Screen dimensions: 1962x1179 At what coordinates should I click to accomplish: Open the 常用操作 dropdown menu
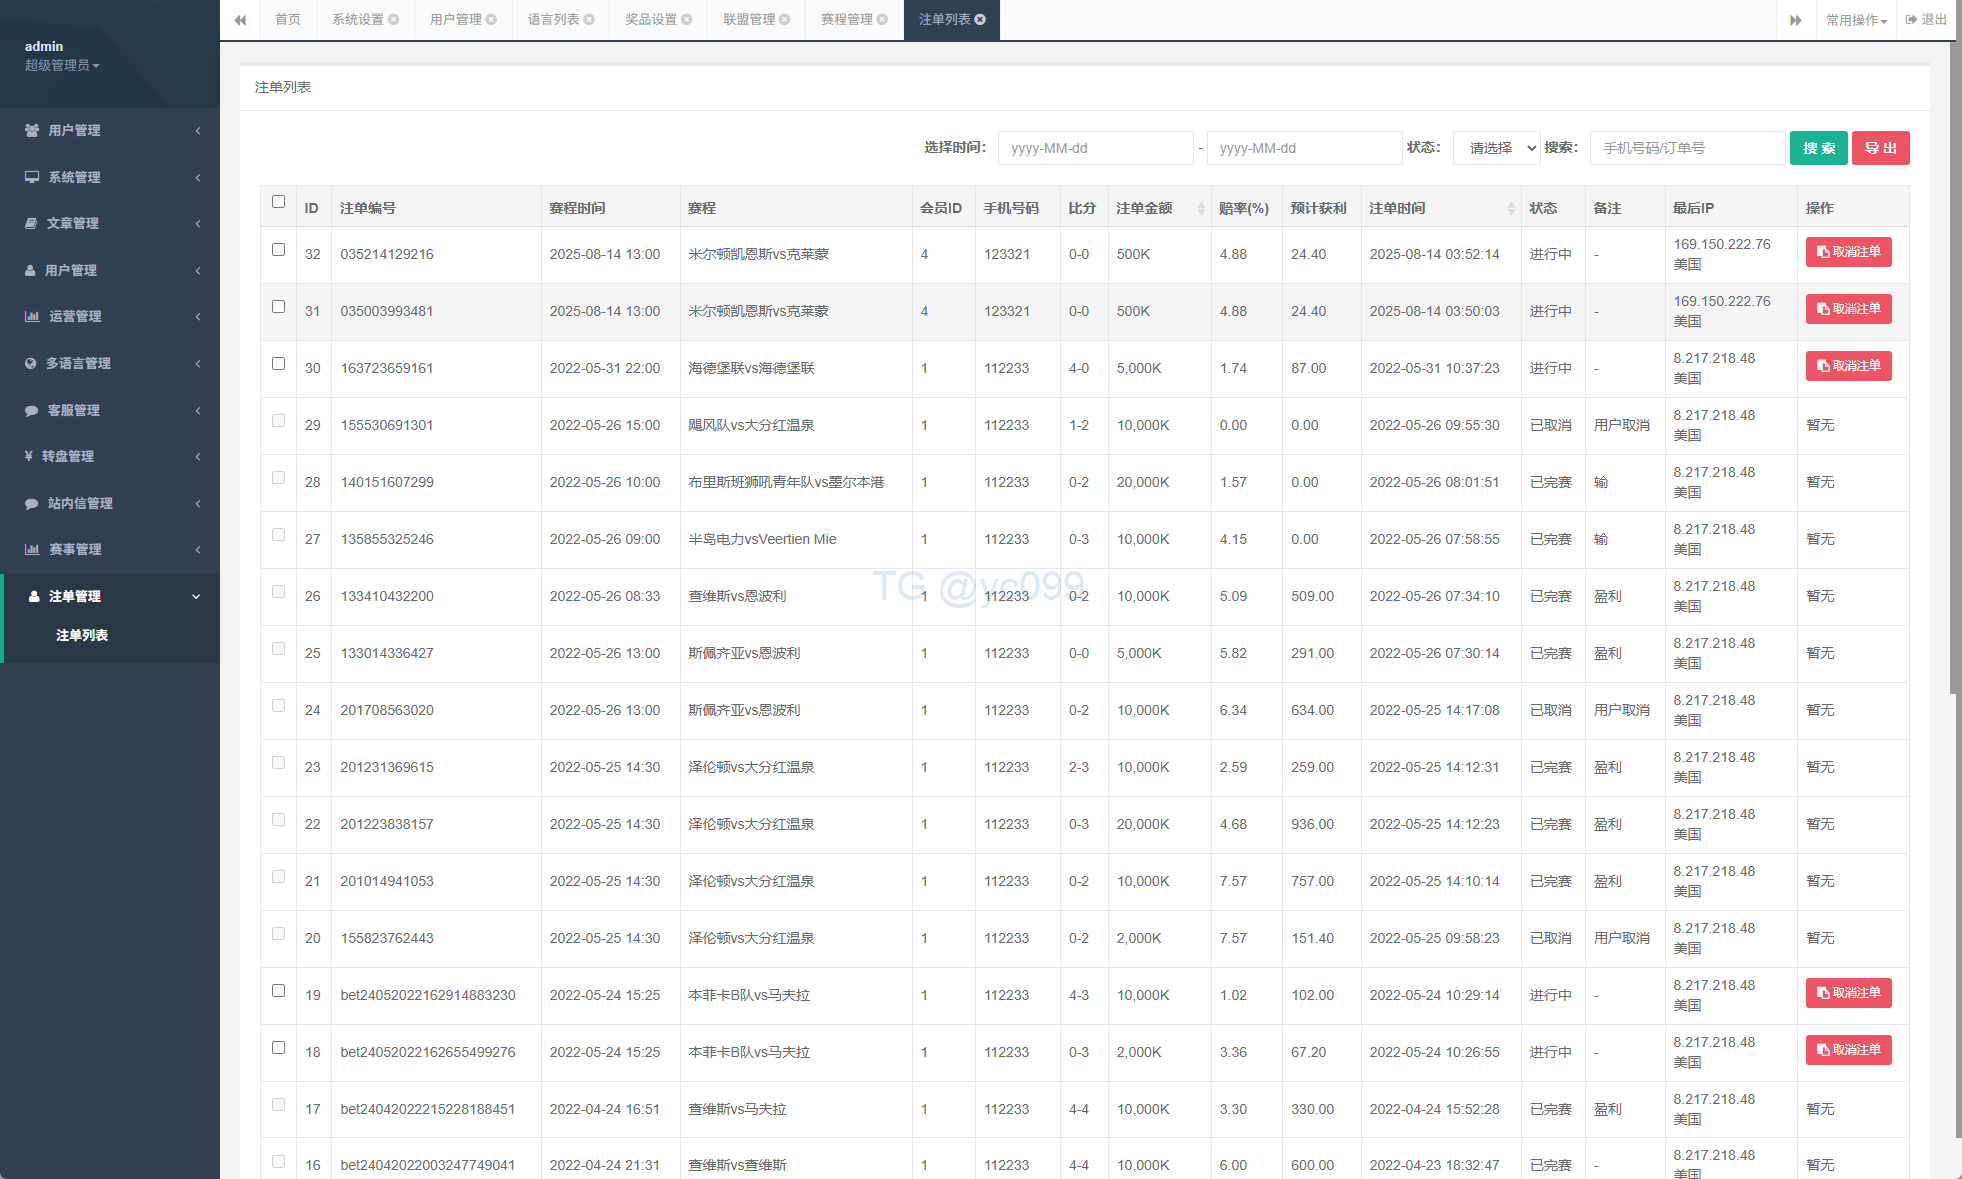(x=1856, y=20)
